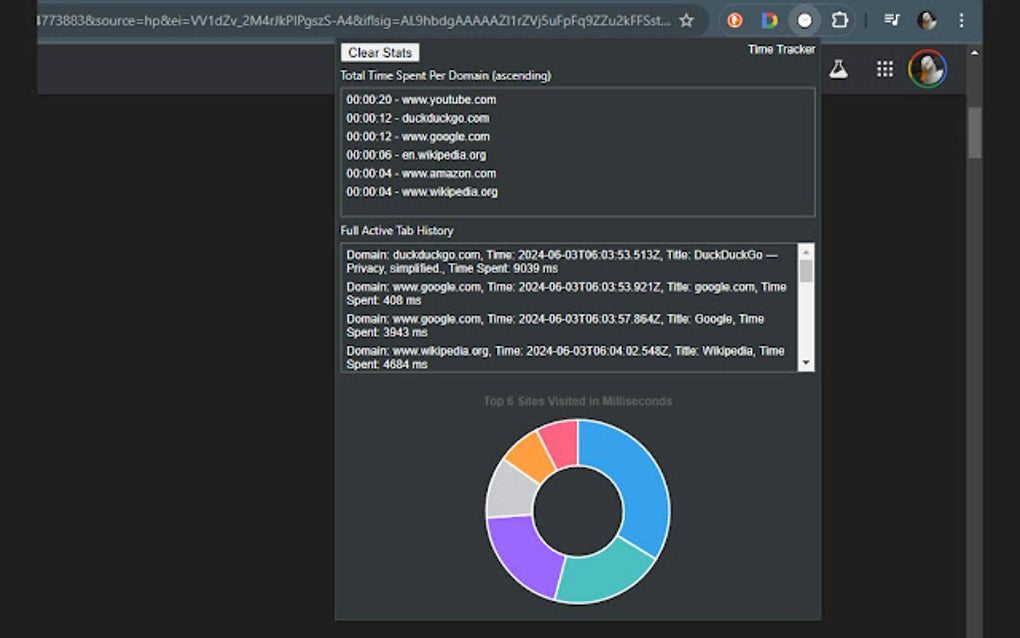Select the www.youtube.com time entry
1020x638 pixels.
pyautogui.click(x=422, y=99)
